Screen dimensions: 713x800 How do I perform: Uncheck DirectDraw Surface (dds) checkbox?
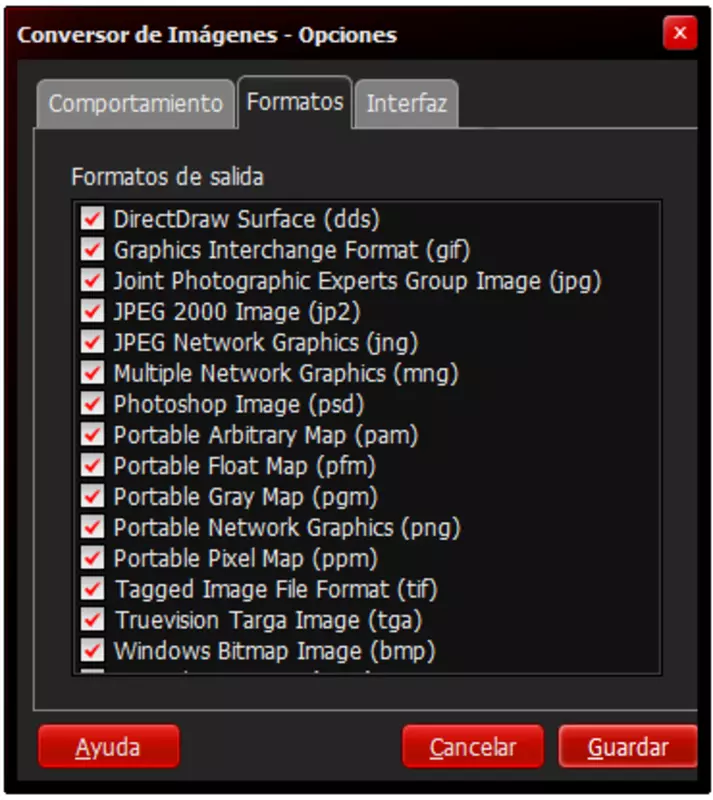pyautogui.click(x=92, y=219)
